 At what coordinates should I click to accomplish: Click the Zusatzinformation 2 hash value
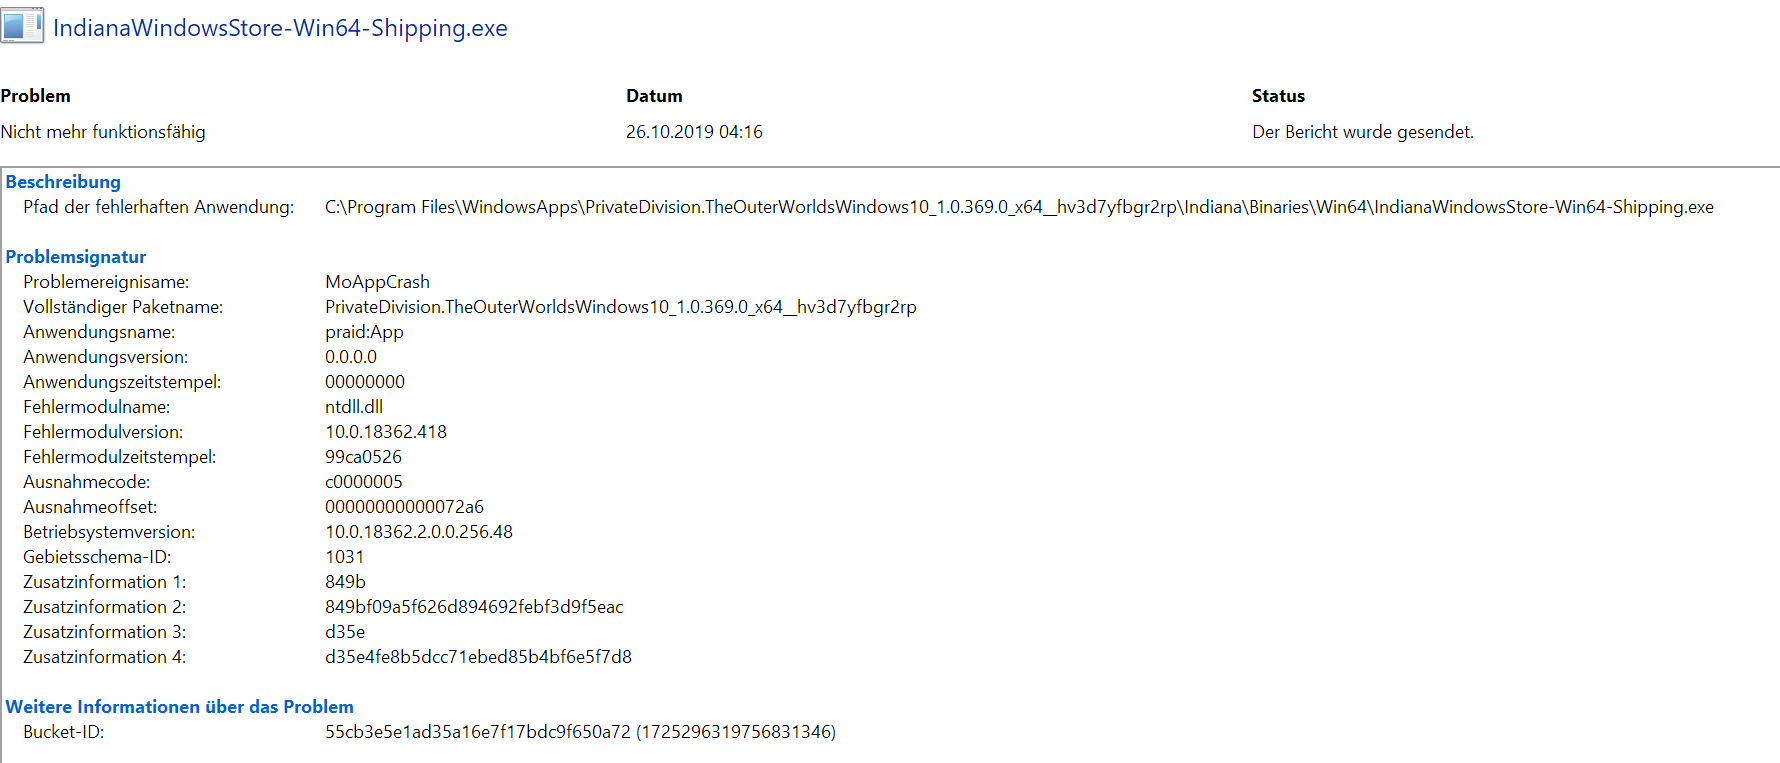(x=474, y=607)
